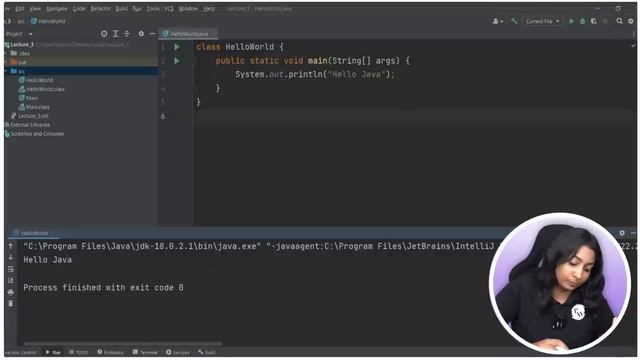Clear console output with trash icon

(x=11, y=303)
